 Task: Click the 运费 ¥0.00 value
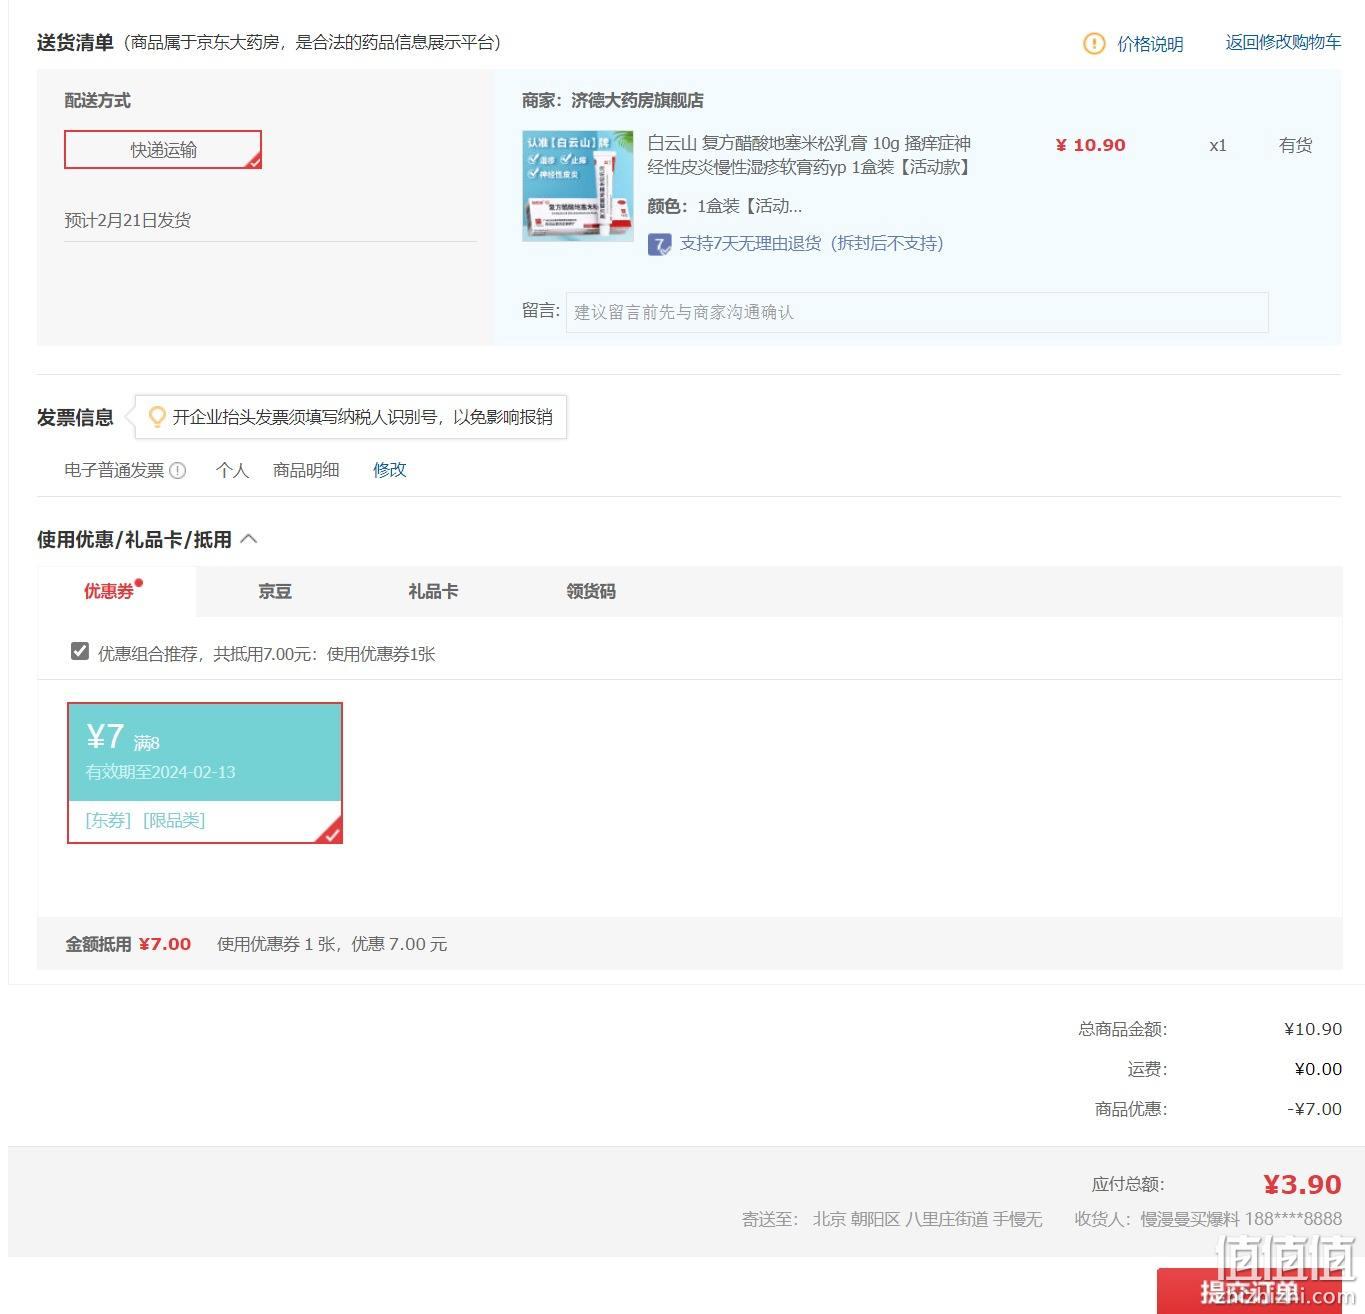pos(1318,1069)
